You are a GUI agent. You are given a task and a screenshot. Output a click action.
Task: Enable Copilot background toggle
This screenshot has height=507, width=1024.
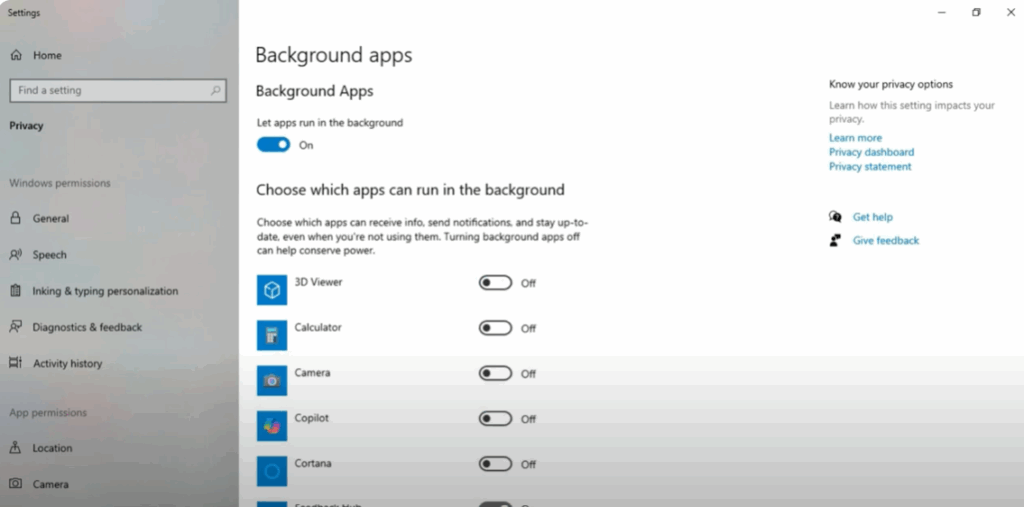pyautogui.click(x=495, y=418)
